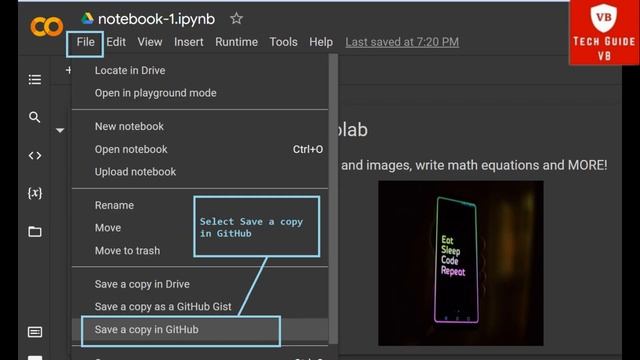Choose Move to trash
Viewport: 640px width, 360px height.
(x=127, y=251)
